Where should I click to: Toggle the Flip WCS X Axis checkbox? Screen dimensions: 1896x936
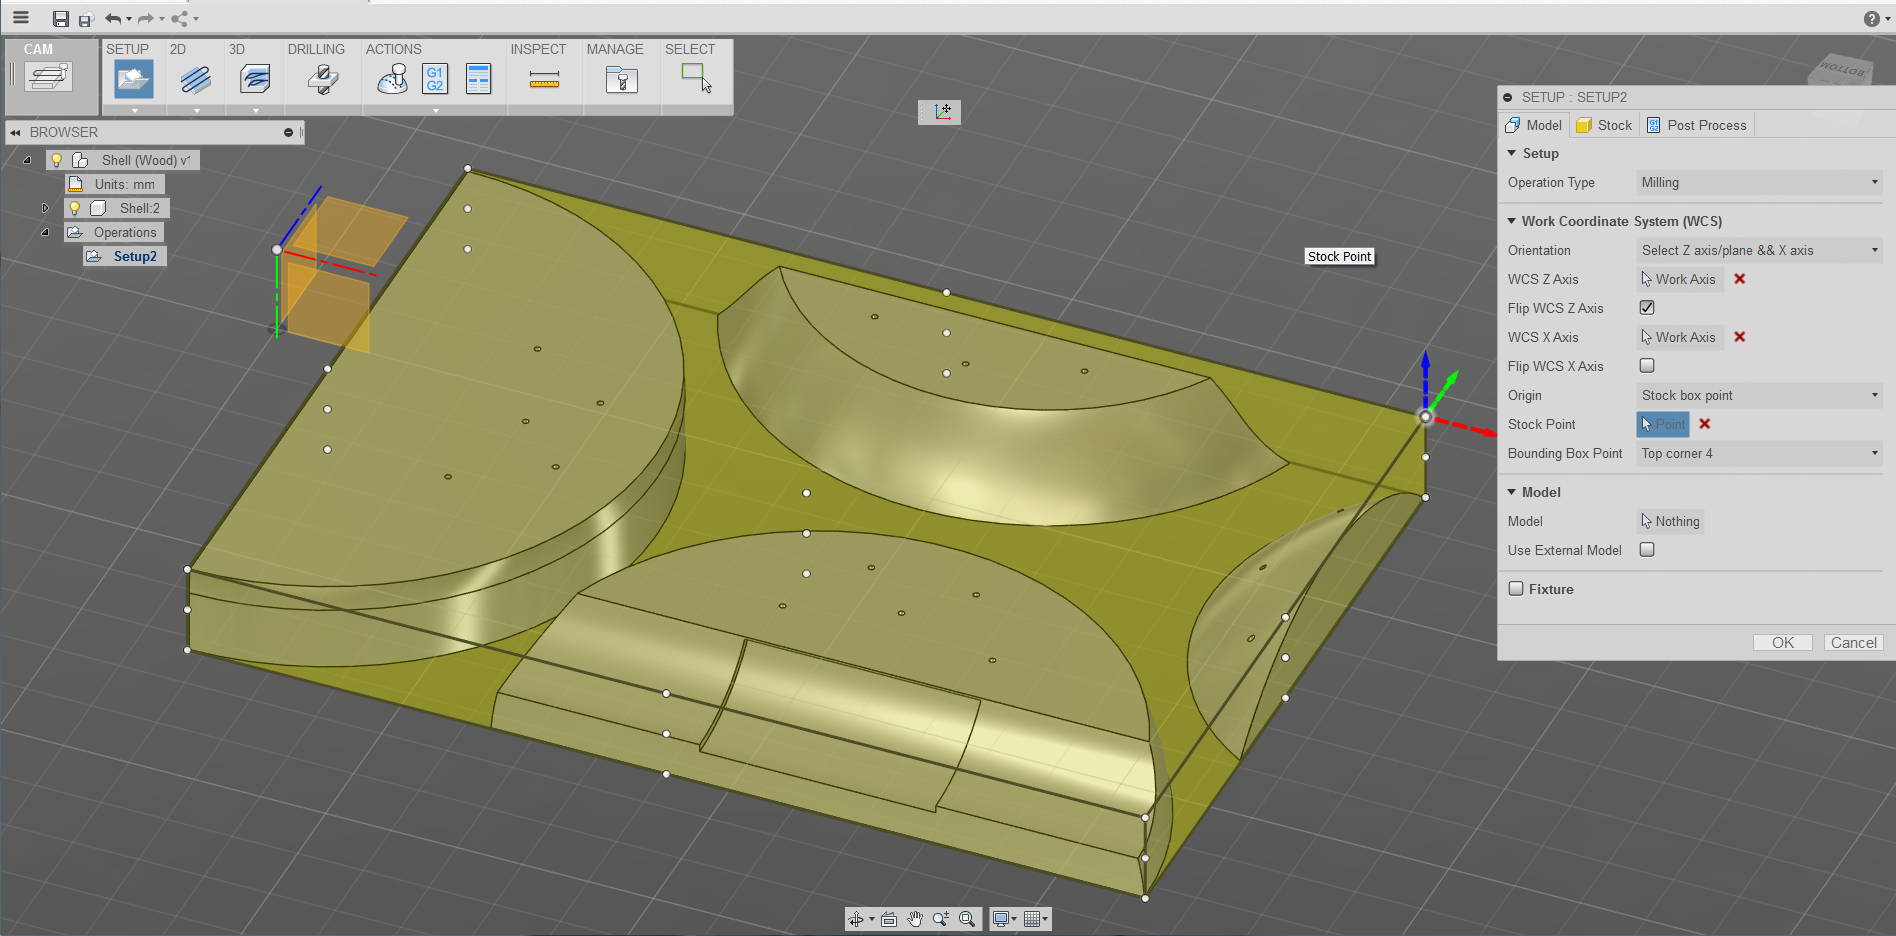[x=1647, y=365]
